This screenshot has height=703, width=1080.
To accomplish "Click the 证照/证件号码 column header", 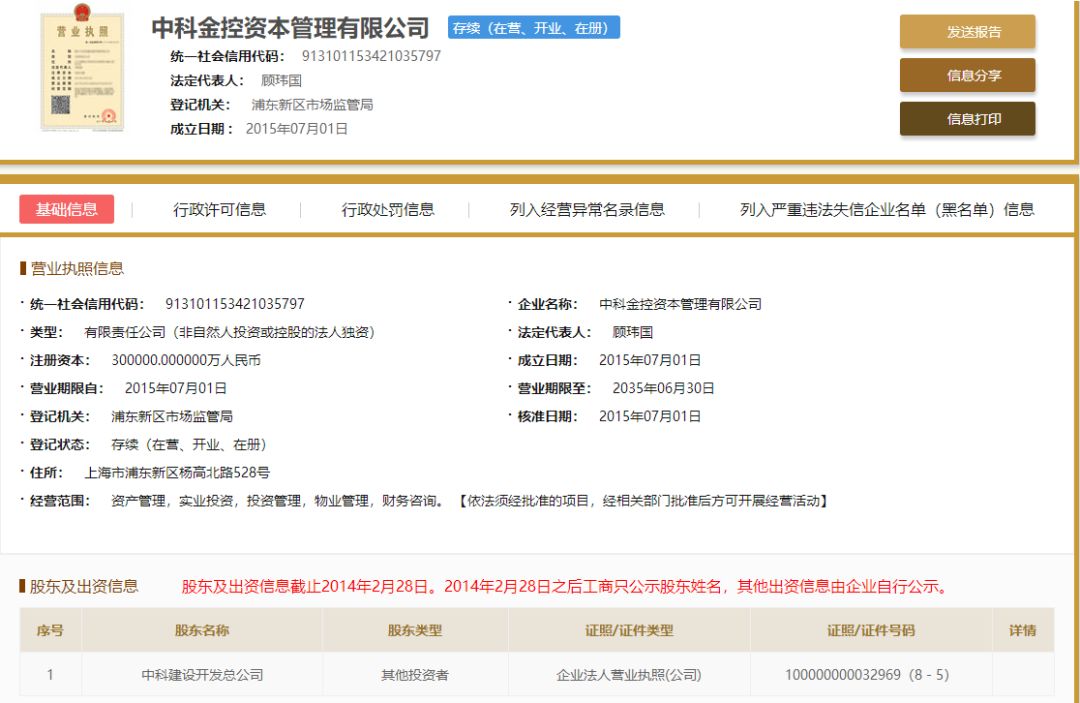I will click(870, 630).
